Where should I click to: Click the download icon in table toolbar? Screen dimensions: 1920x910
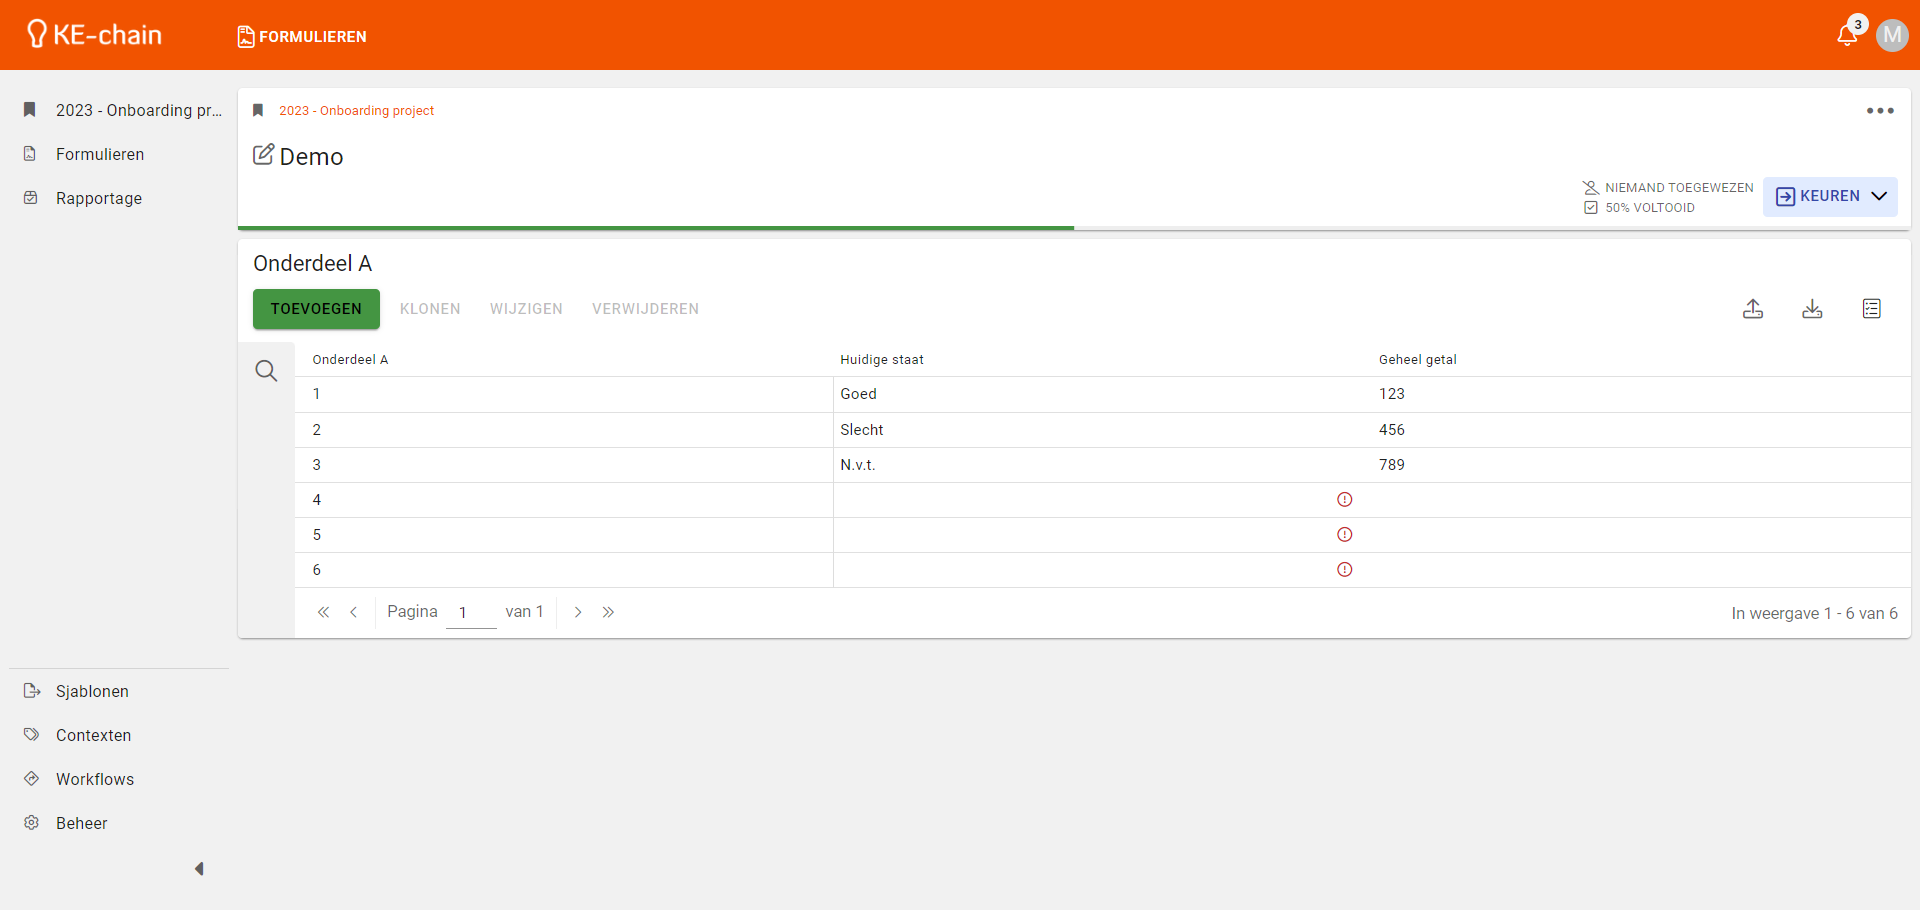coord(1812,309)
